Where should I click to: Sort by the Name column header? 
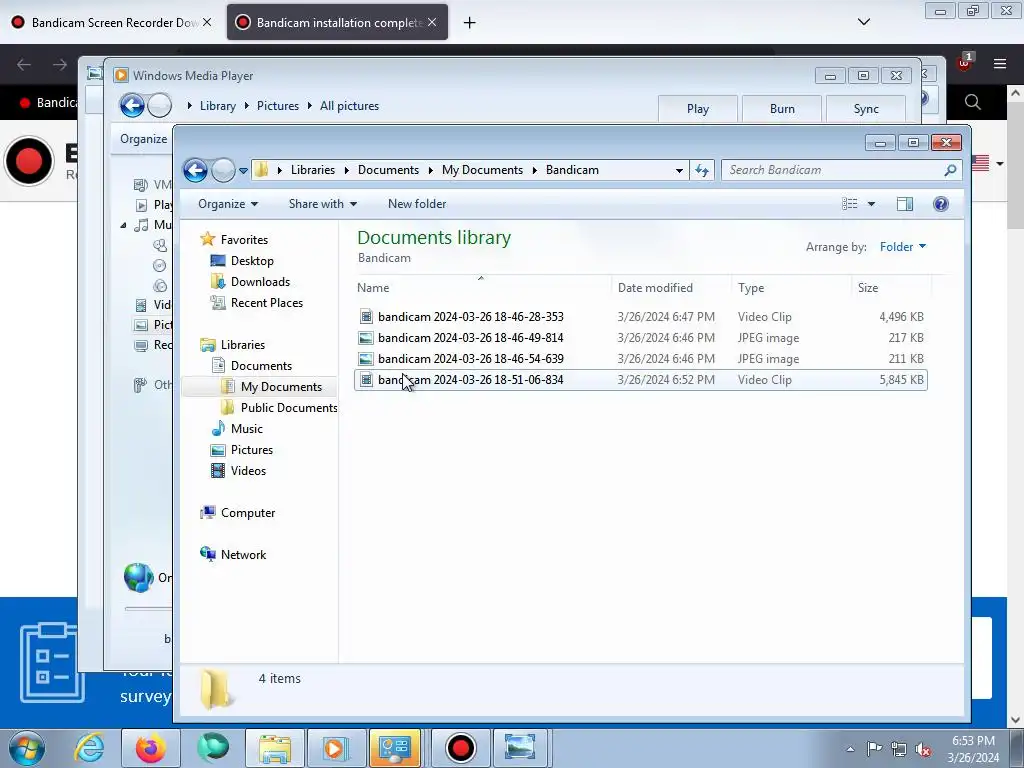(x=483, y=288)
